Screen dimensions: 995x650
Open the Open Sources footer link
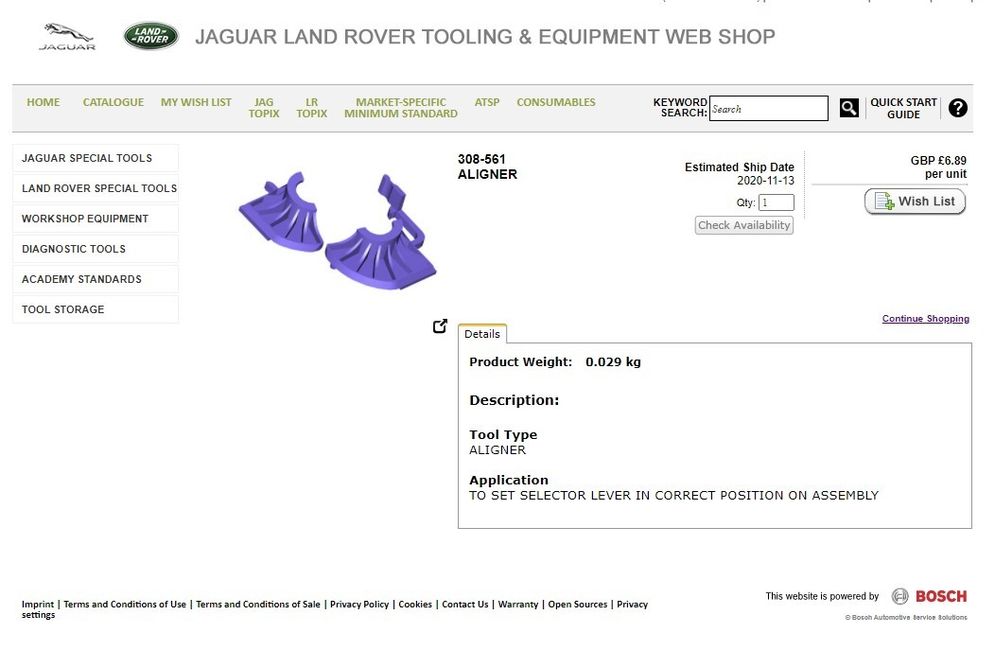tap(577, 604)
